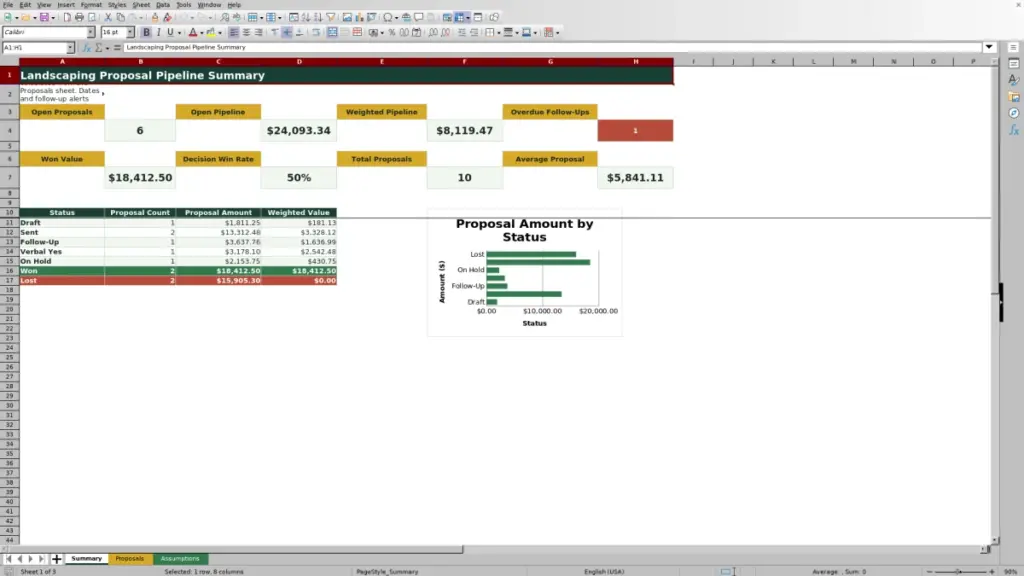
Task: Open the Borders dropdown arrow
Action: pyautogui.click(x=499, y=33)
